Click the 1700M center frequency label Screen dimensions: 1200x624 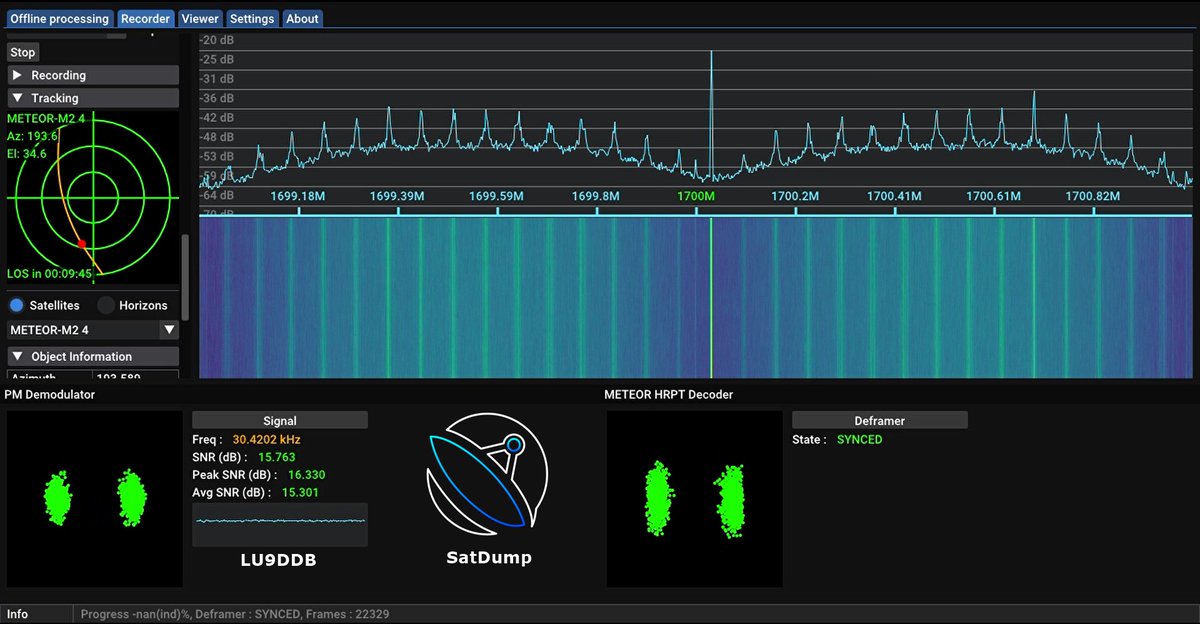pos(696,196)
